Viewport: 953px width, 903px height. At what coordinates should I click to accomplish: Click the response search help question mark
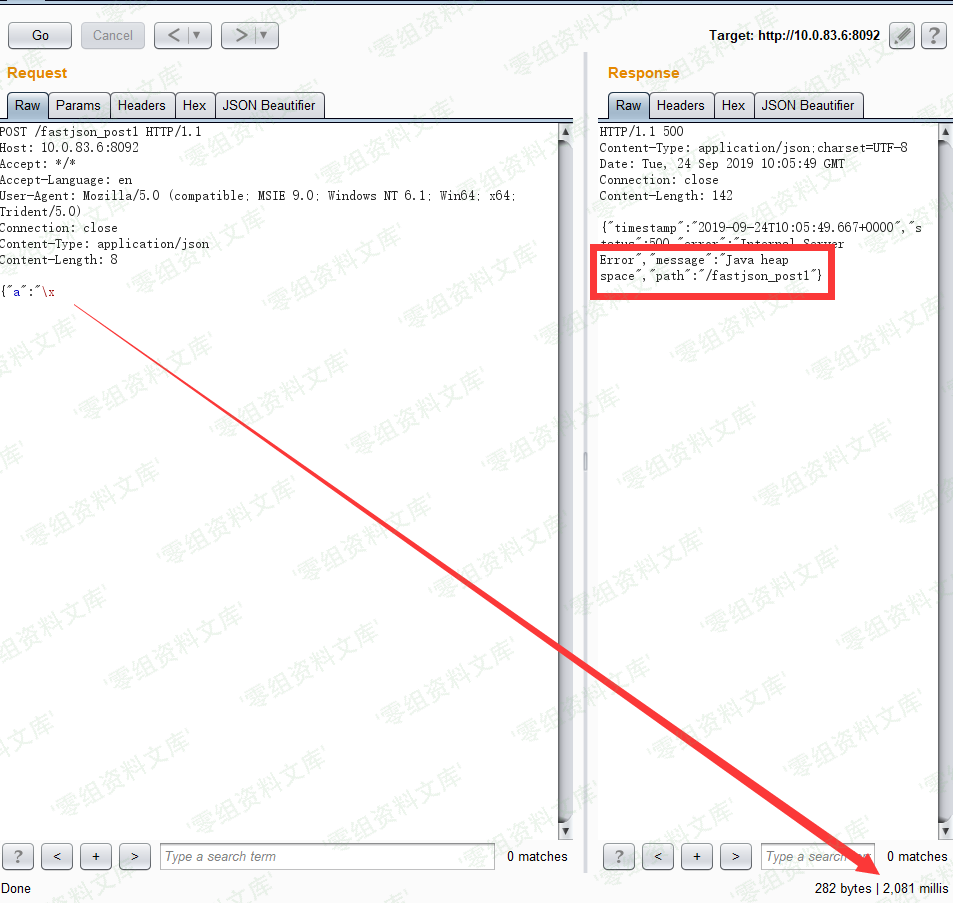coord(619,856)
